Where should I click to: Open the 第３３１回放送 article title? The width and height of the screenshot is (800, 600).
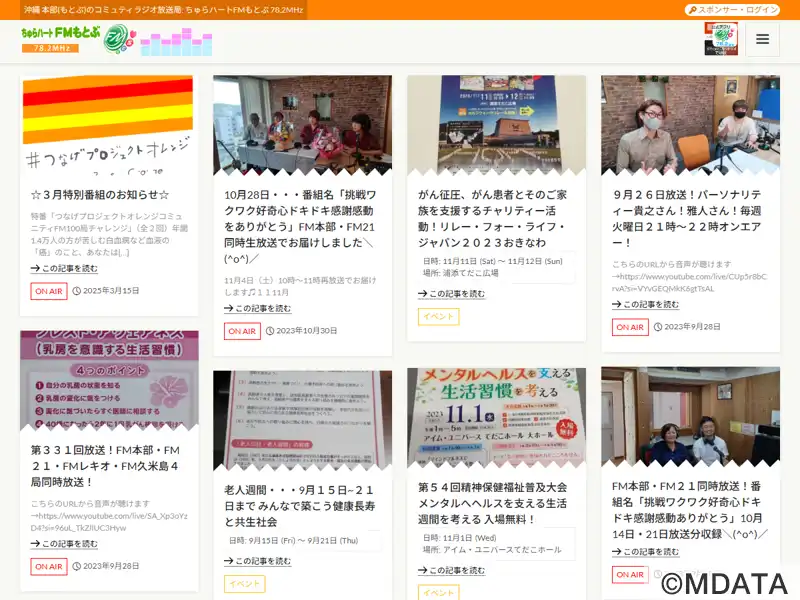tap(106, 466)
